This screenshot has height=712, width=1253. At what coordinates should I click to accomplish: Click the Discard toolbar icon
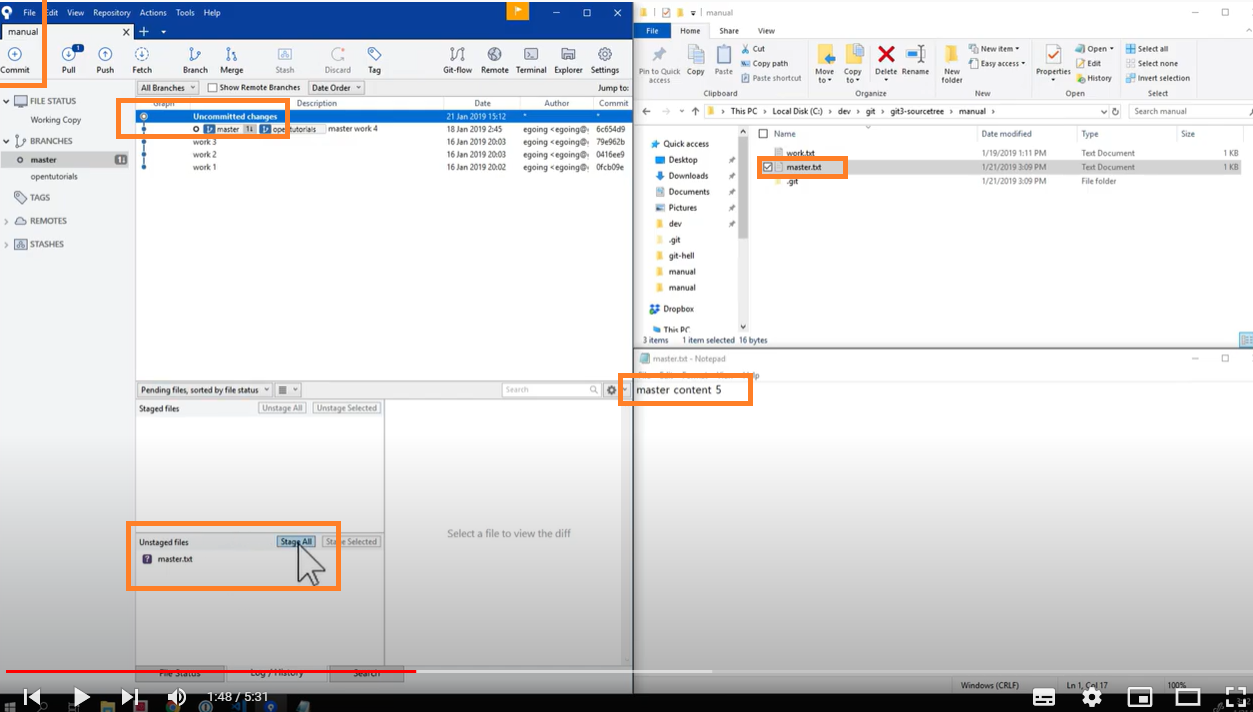click(338, 54)
